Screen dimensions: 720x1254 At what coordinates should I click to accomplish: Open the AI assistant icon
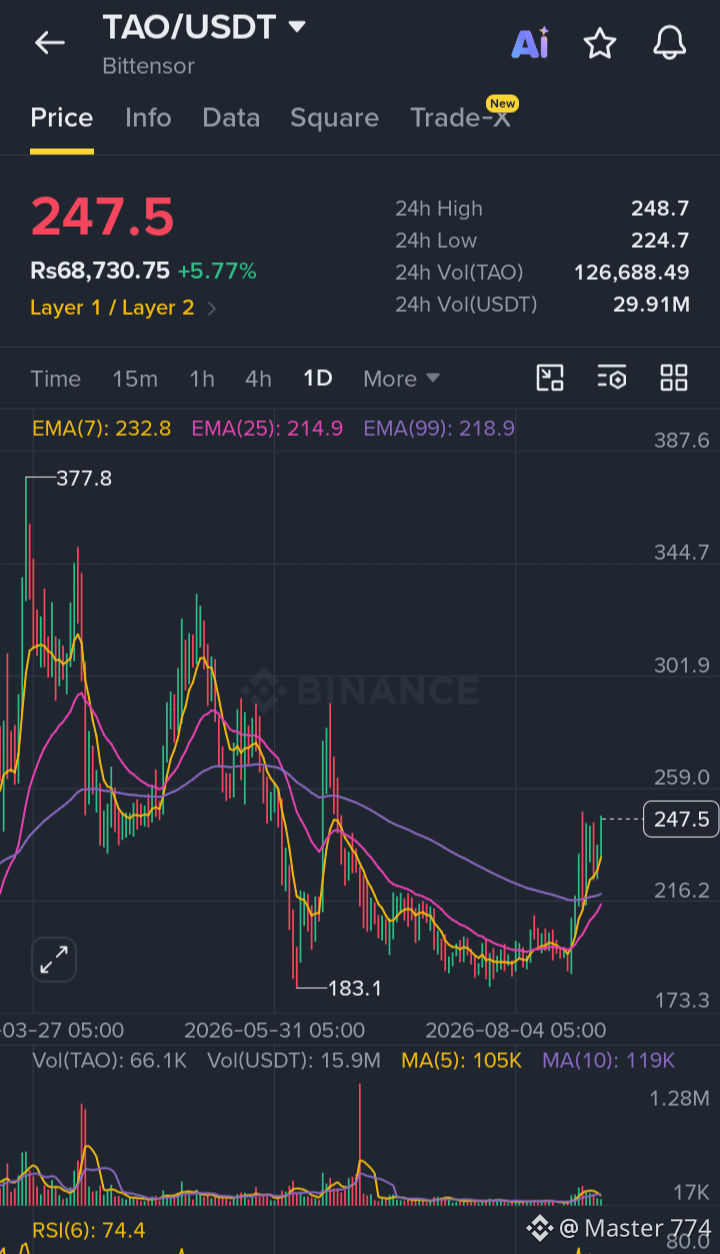coord(530,43)
